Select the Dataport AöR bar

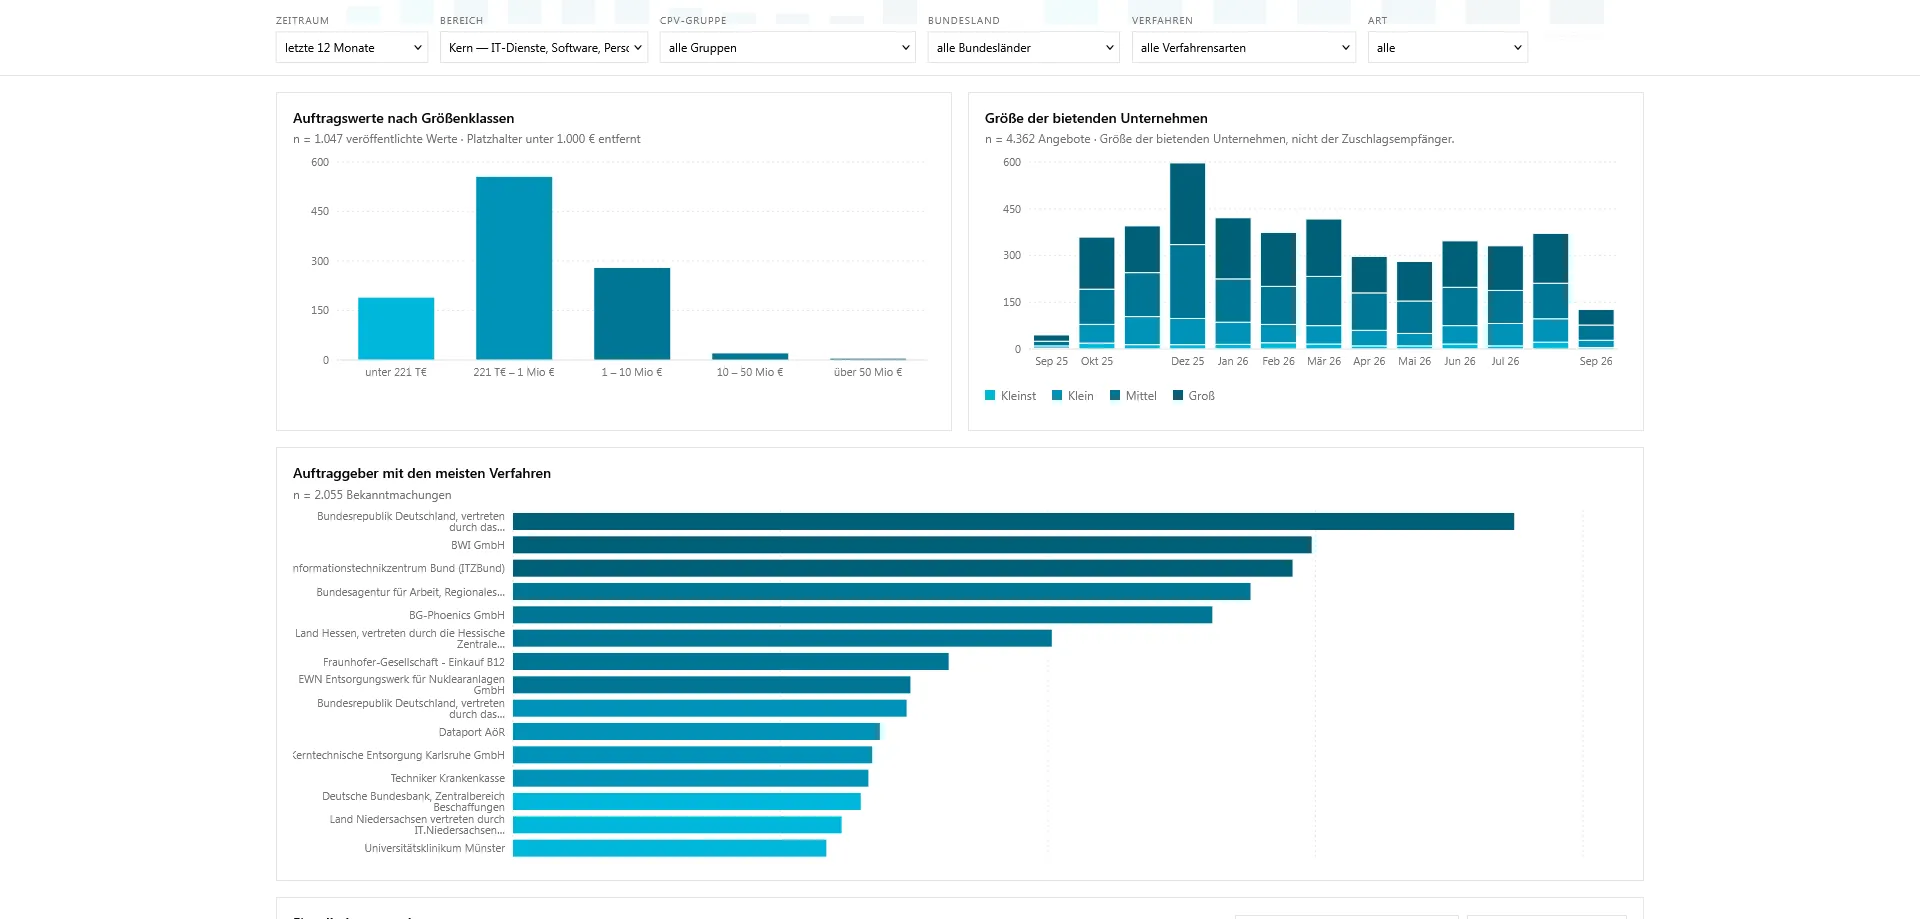coord(697,732)
